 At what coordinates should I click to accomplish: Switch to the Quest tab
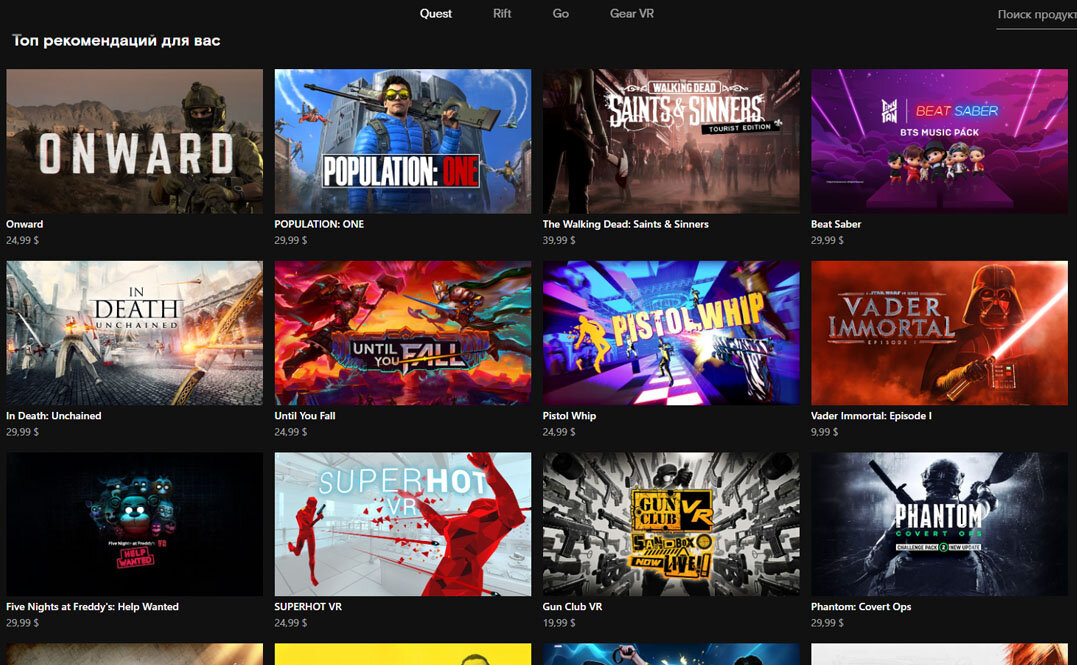click(435, 14)
